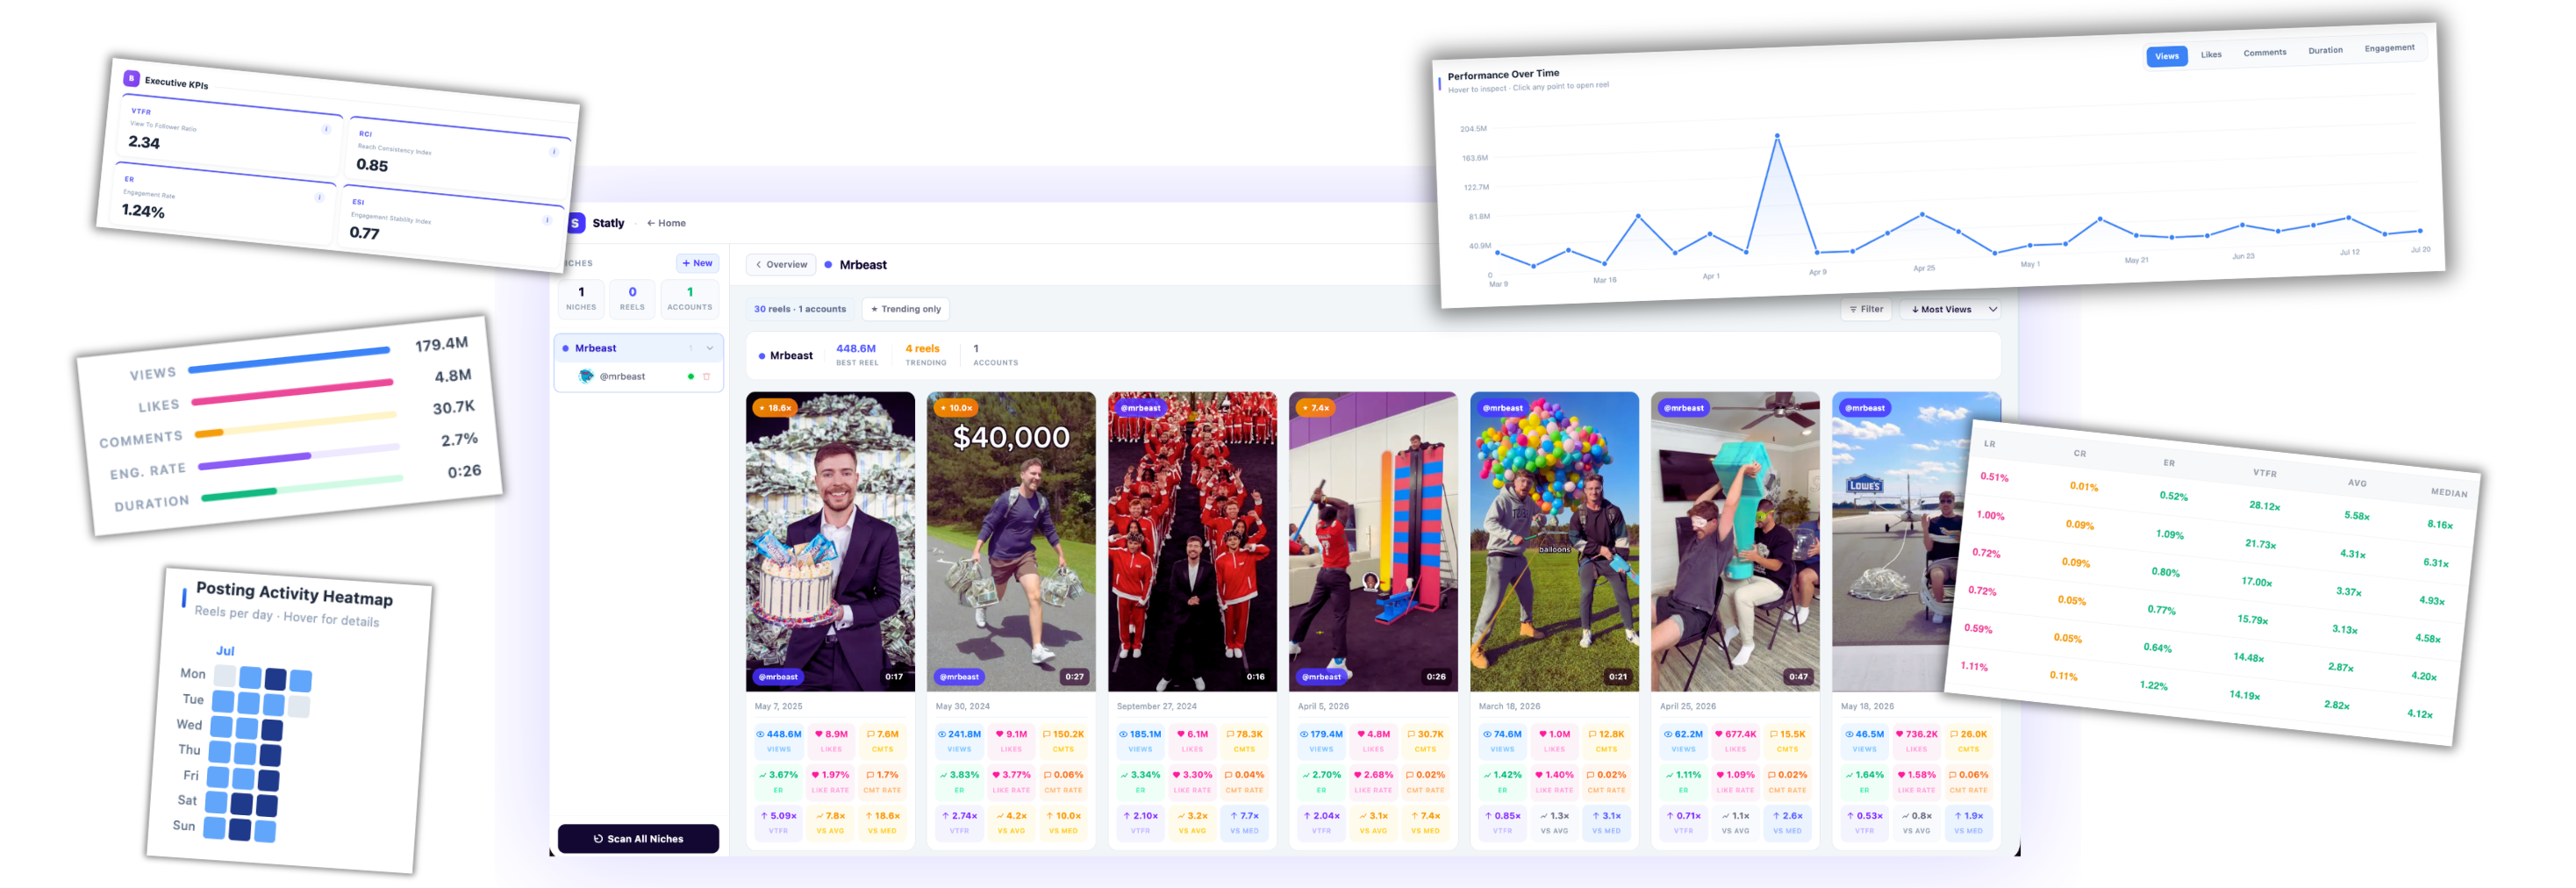2576x888 pixels.
Task: Select the Mrbeast niche in the sidebar
Action: [x=638, y=348]
